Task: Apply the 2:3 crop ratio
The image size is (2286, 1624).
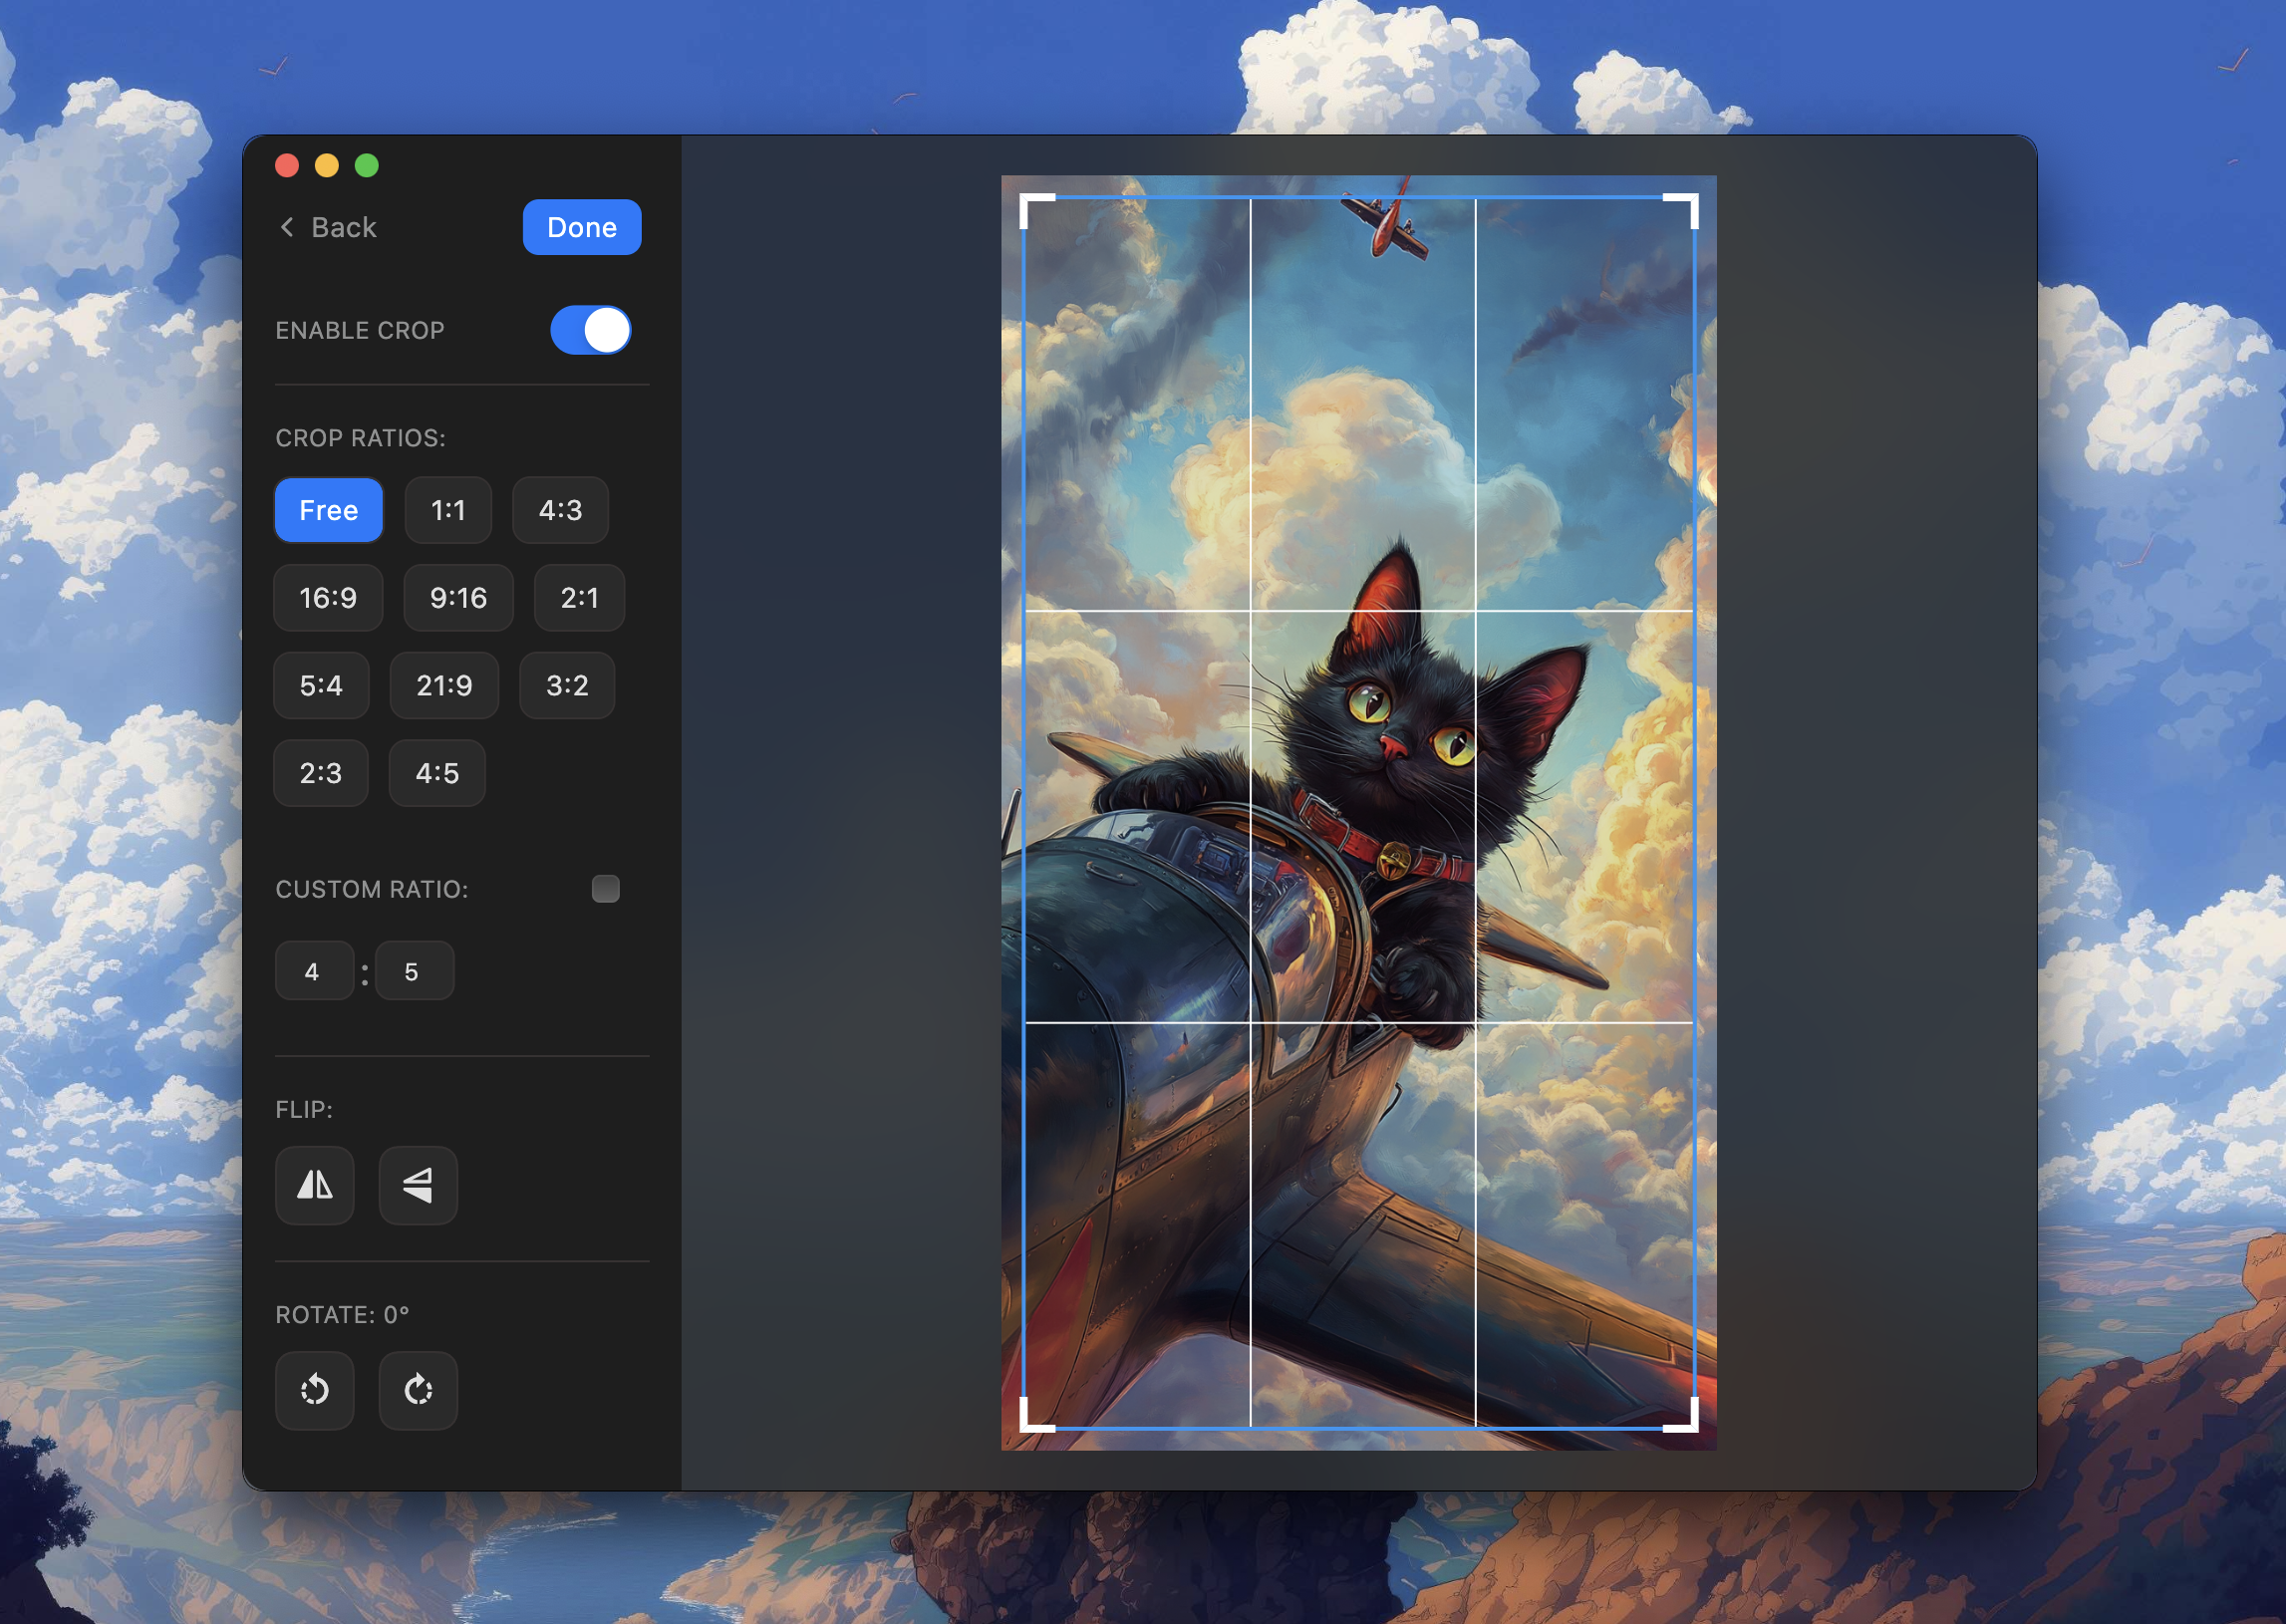Action: pos(321,773)
